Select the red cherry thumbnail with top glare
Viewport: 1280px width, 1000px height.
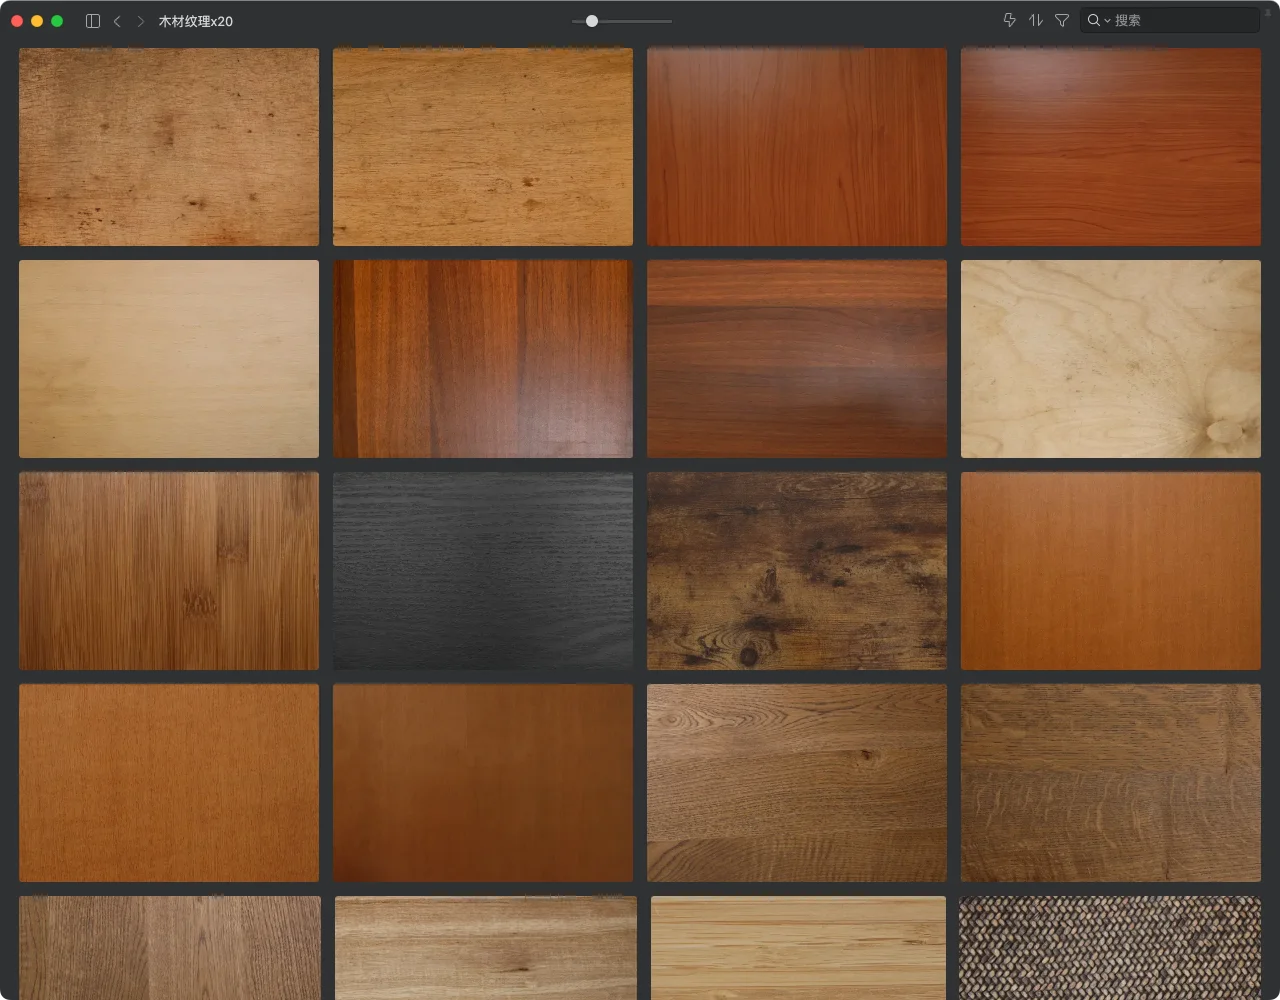pos(1111,147)
